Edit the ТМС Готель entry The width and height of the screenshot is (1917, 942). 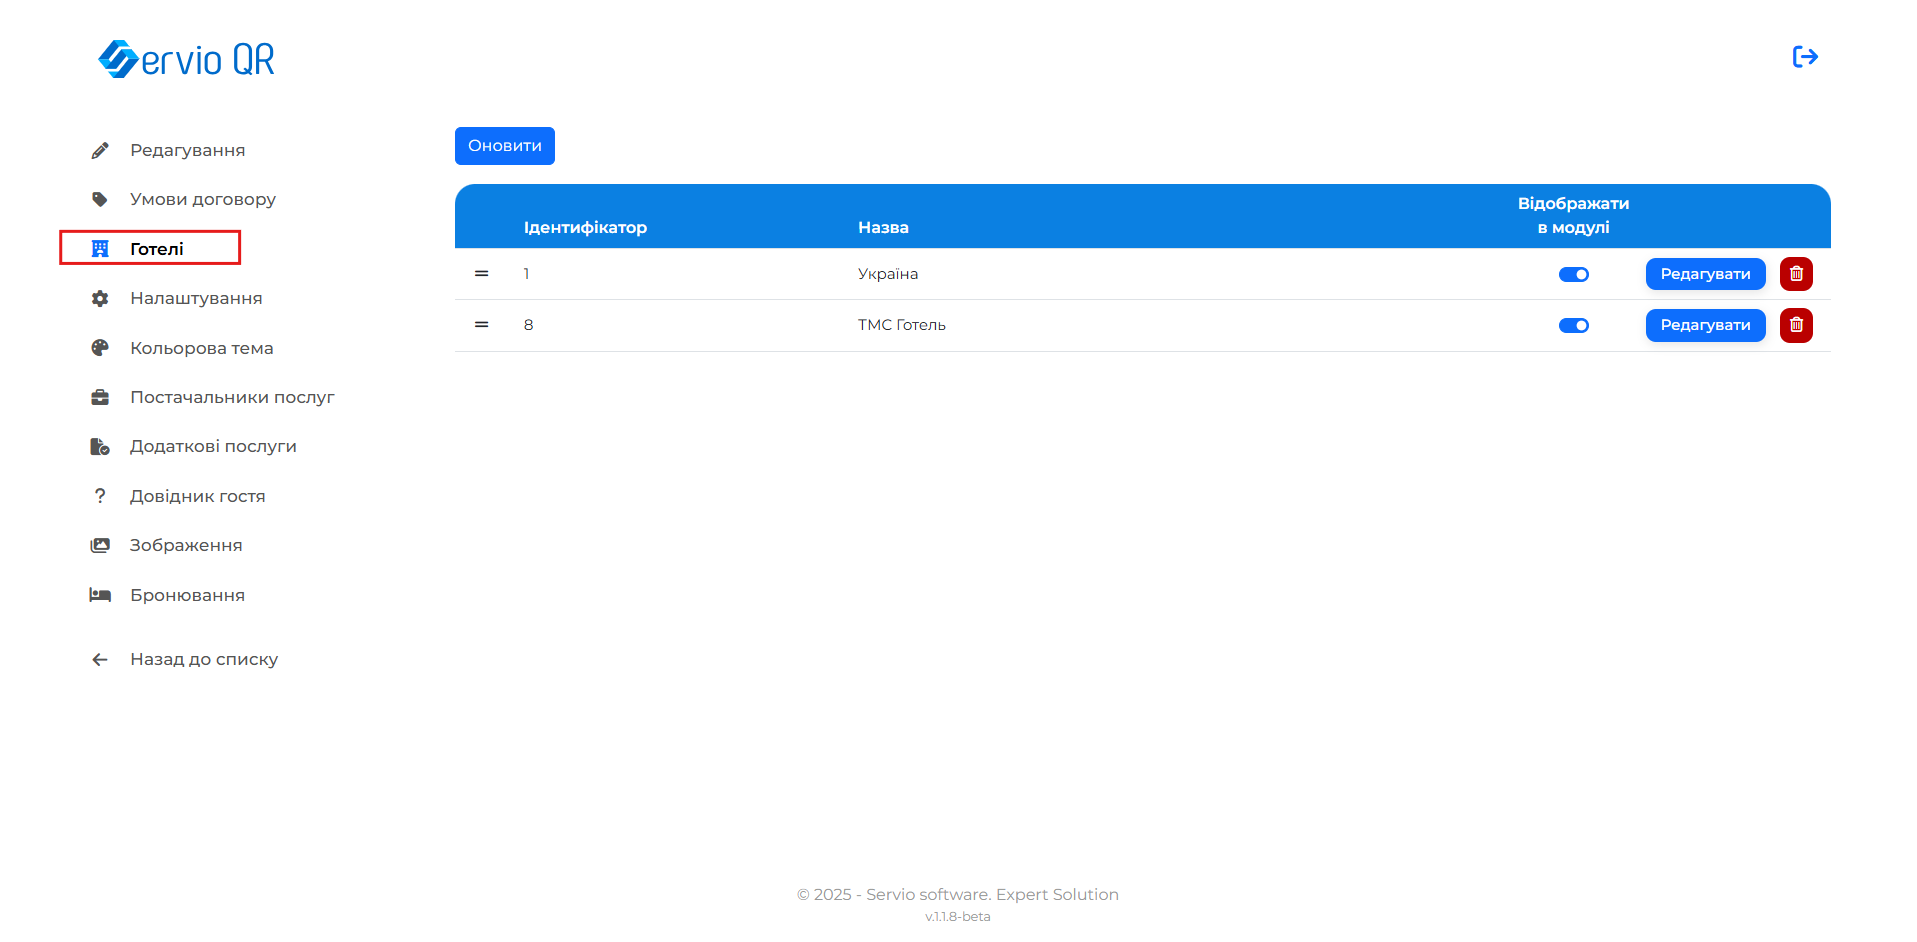1704,325
